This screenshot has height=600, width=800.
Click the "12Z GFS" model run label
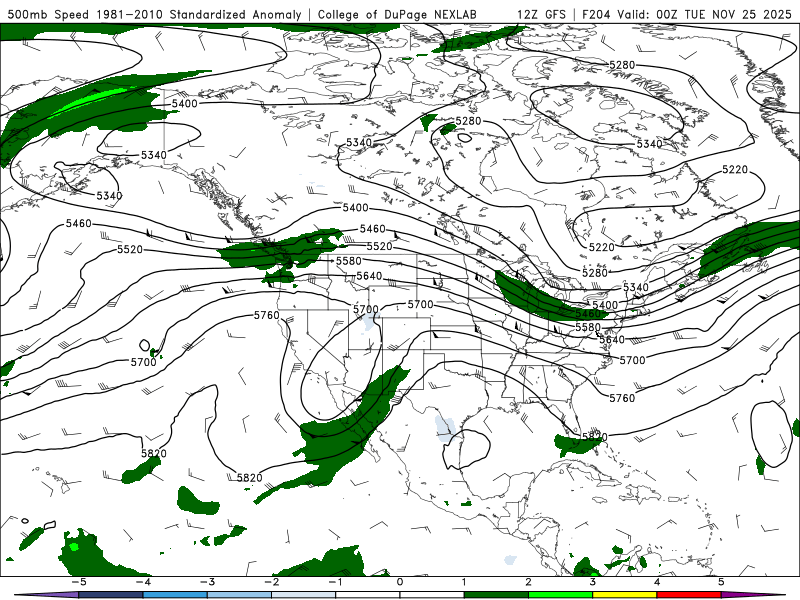click(541, 14)
